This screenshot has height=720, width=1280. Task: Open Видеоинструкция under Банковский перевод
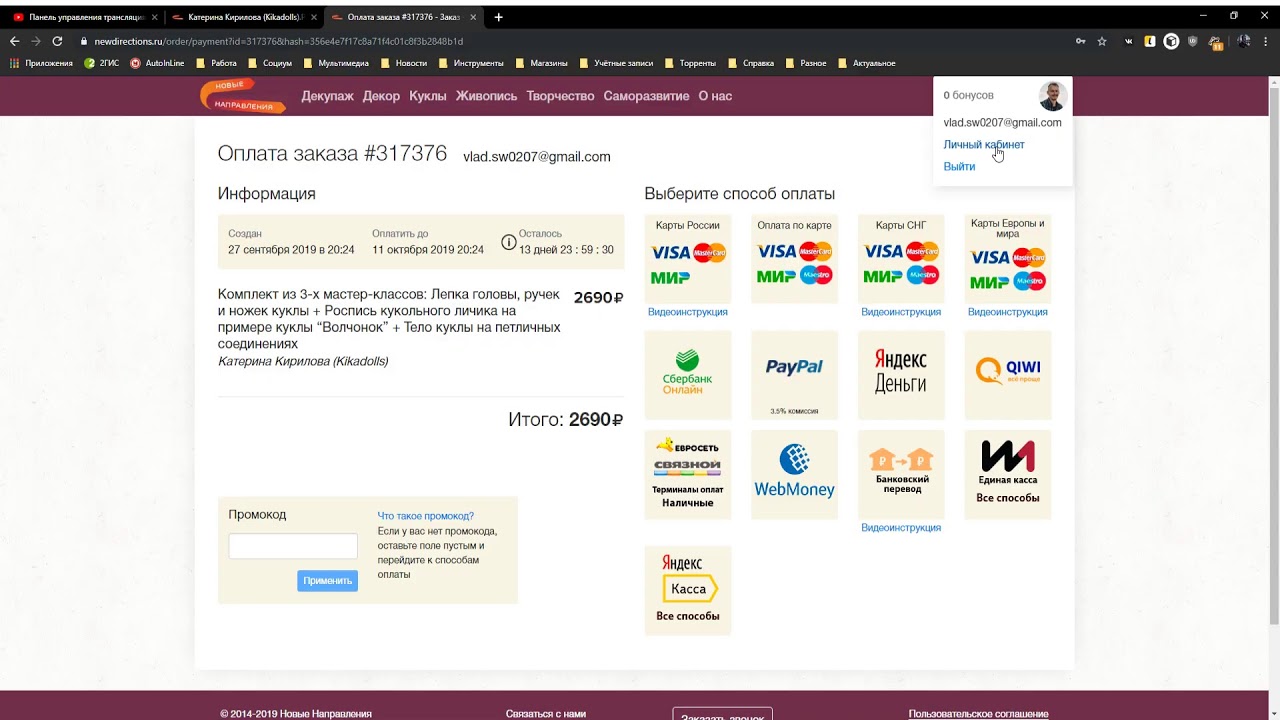(901, 528)
